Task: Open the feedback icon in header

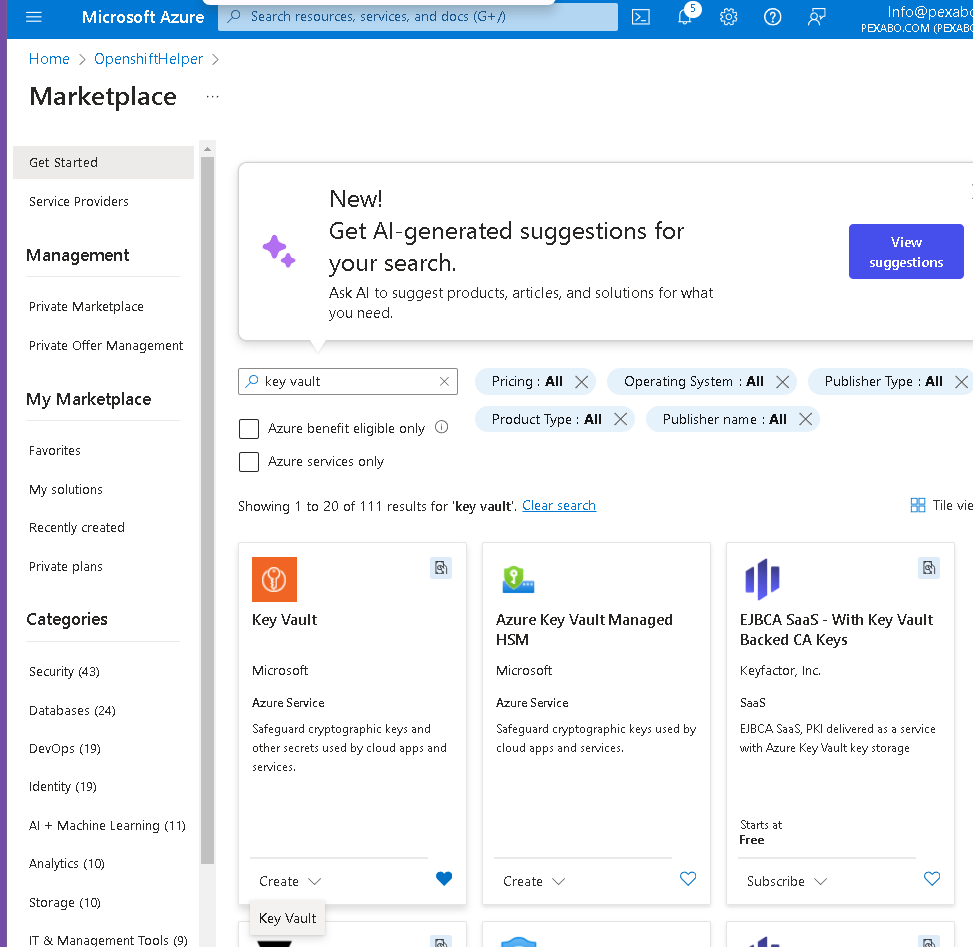Action: pos(816,17)
